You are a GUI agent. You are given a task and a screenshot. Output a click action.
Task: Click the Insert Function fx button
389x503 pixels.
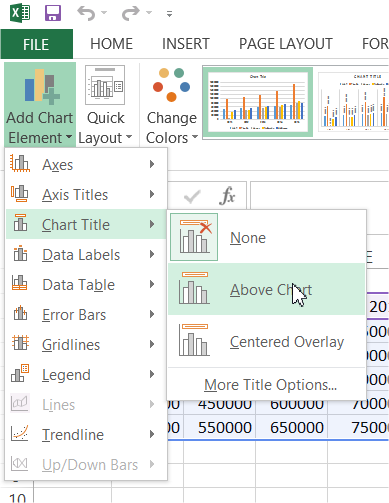click(227, 195)
